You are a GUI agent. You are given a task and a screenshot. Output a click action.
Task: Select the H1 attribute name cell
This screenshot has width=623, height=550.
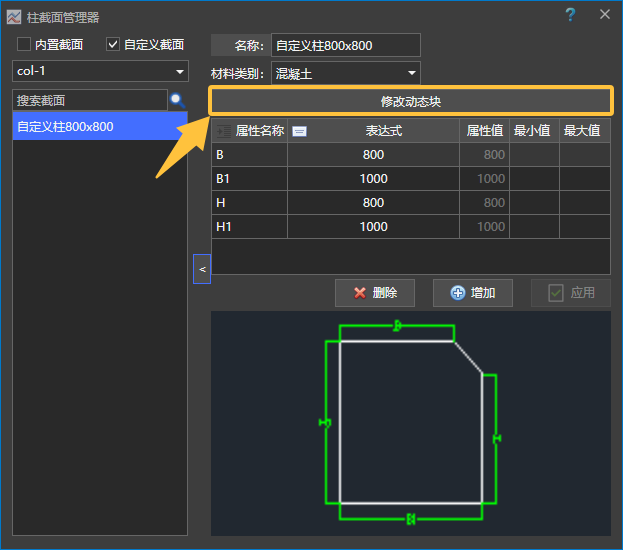click(250, 227)
